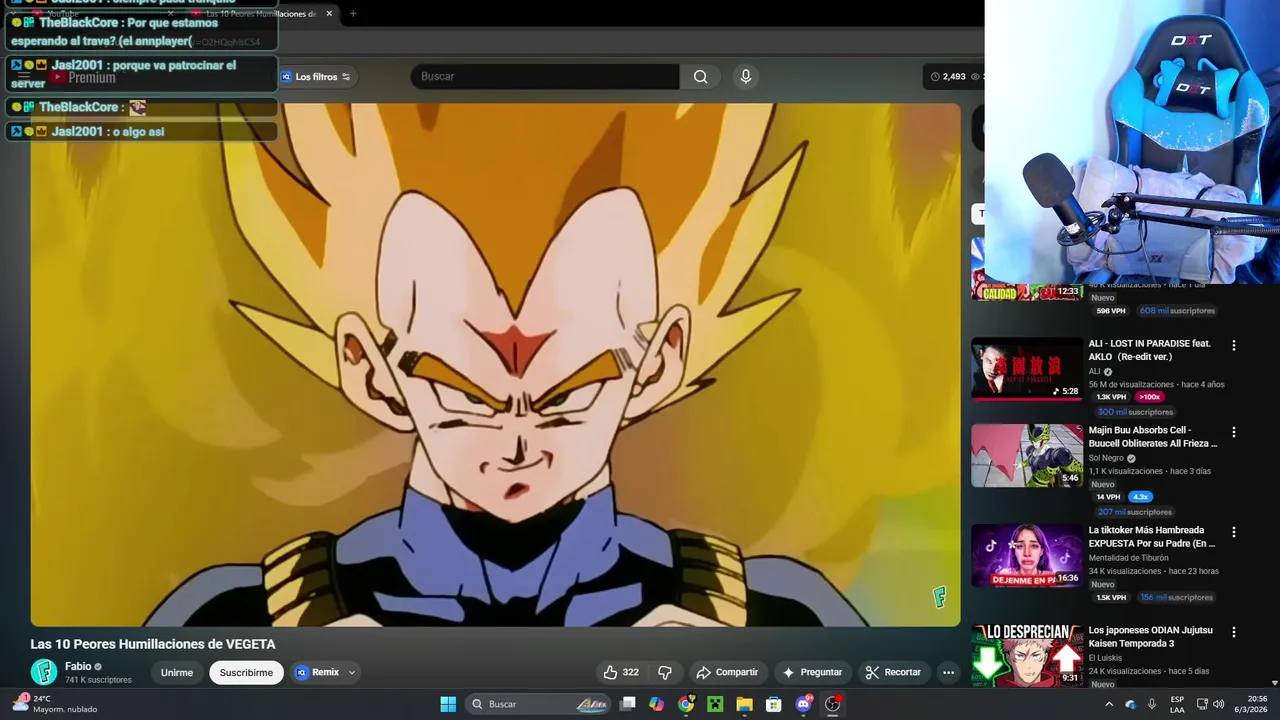Click the video title Las 10 Peores Humillaciones de VEGETA
This screenshot has height=720, width=1280.
point(153,644)
